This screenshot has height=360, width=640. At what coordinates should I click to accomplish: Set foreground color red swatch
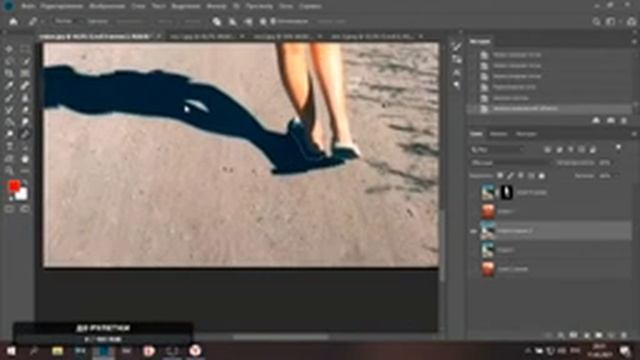click(14, 187)
